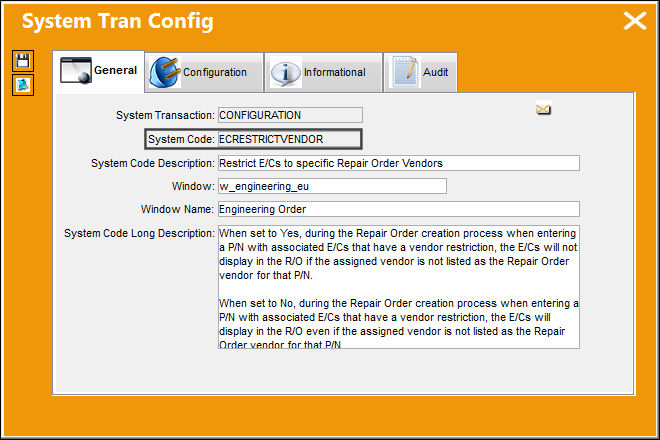Image resolution: width=660 pixels, height=440 pixels.
Task: Click the System Code field ECRESTRICTVENDOR
Action: click(x=289, y=139)
